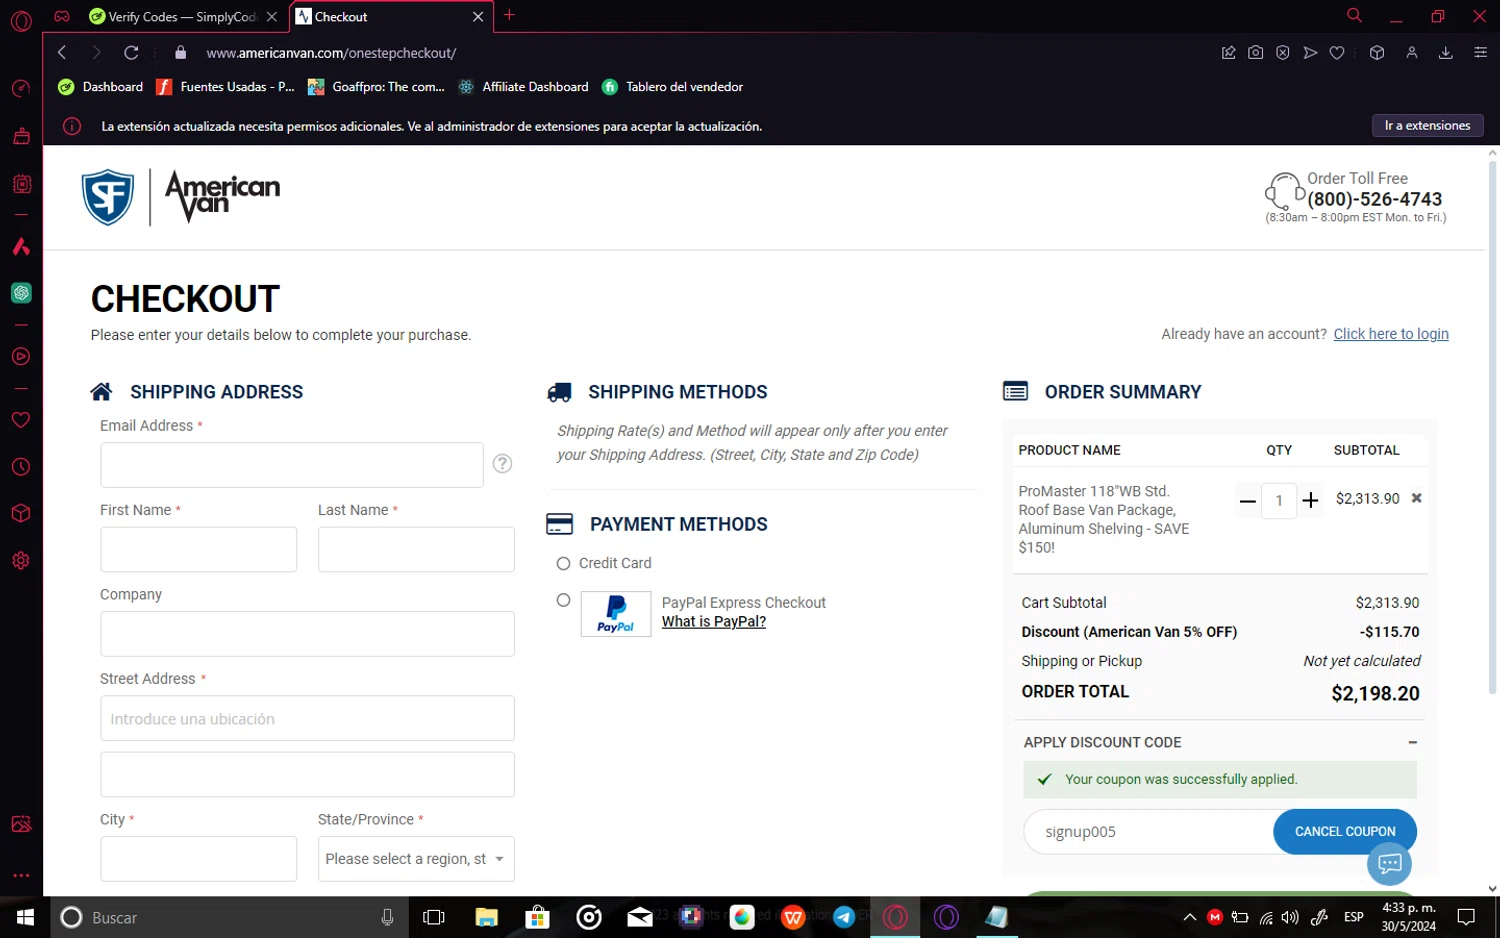Click the Last Name field
Image resolution: width=1500 pixels, height=938 pixels.
(x=416, y=549)
